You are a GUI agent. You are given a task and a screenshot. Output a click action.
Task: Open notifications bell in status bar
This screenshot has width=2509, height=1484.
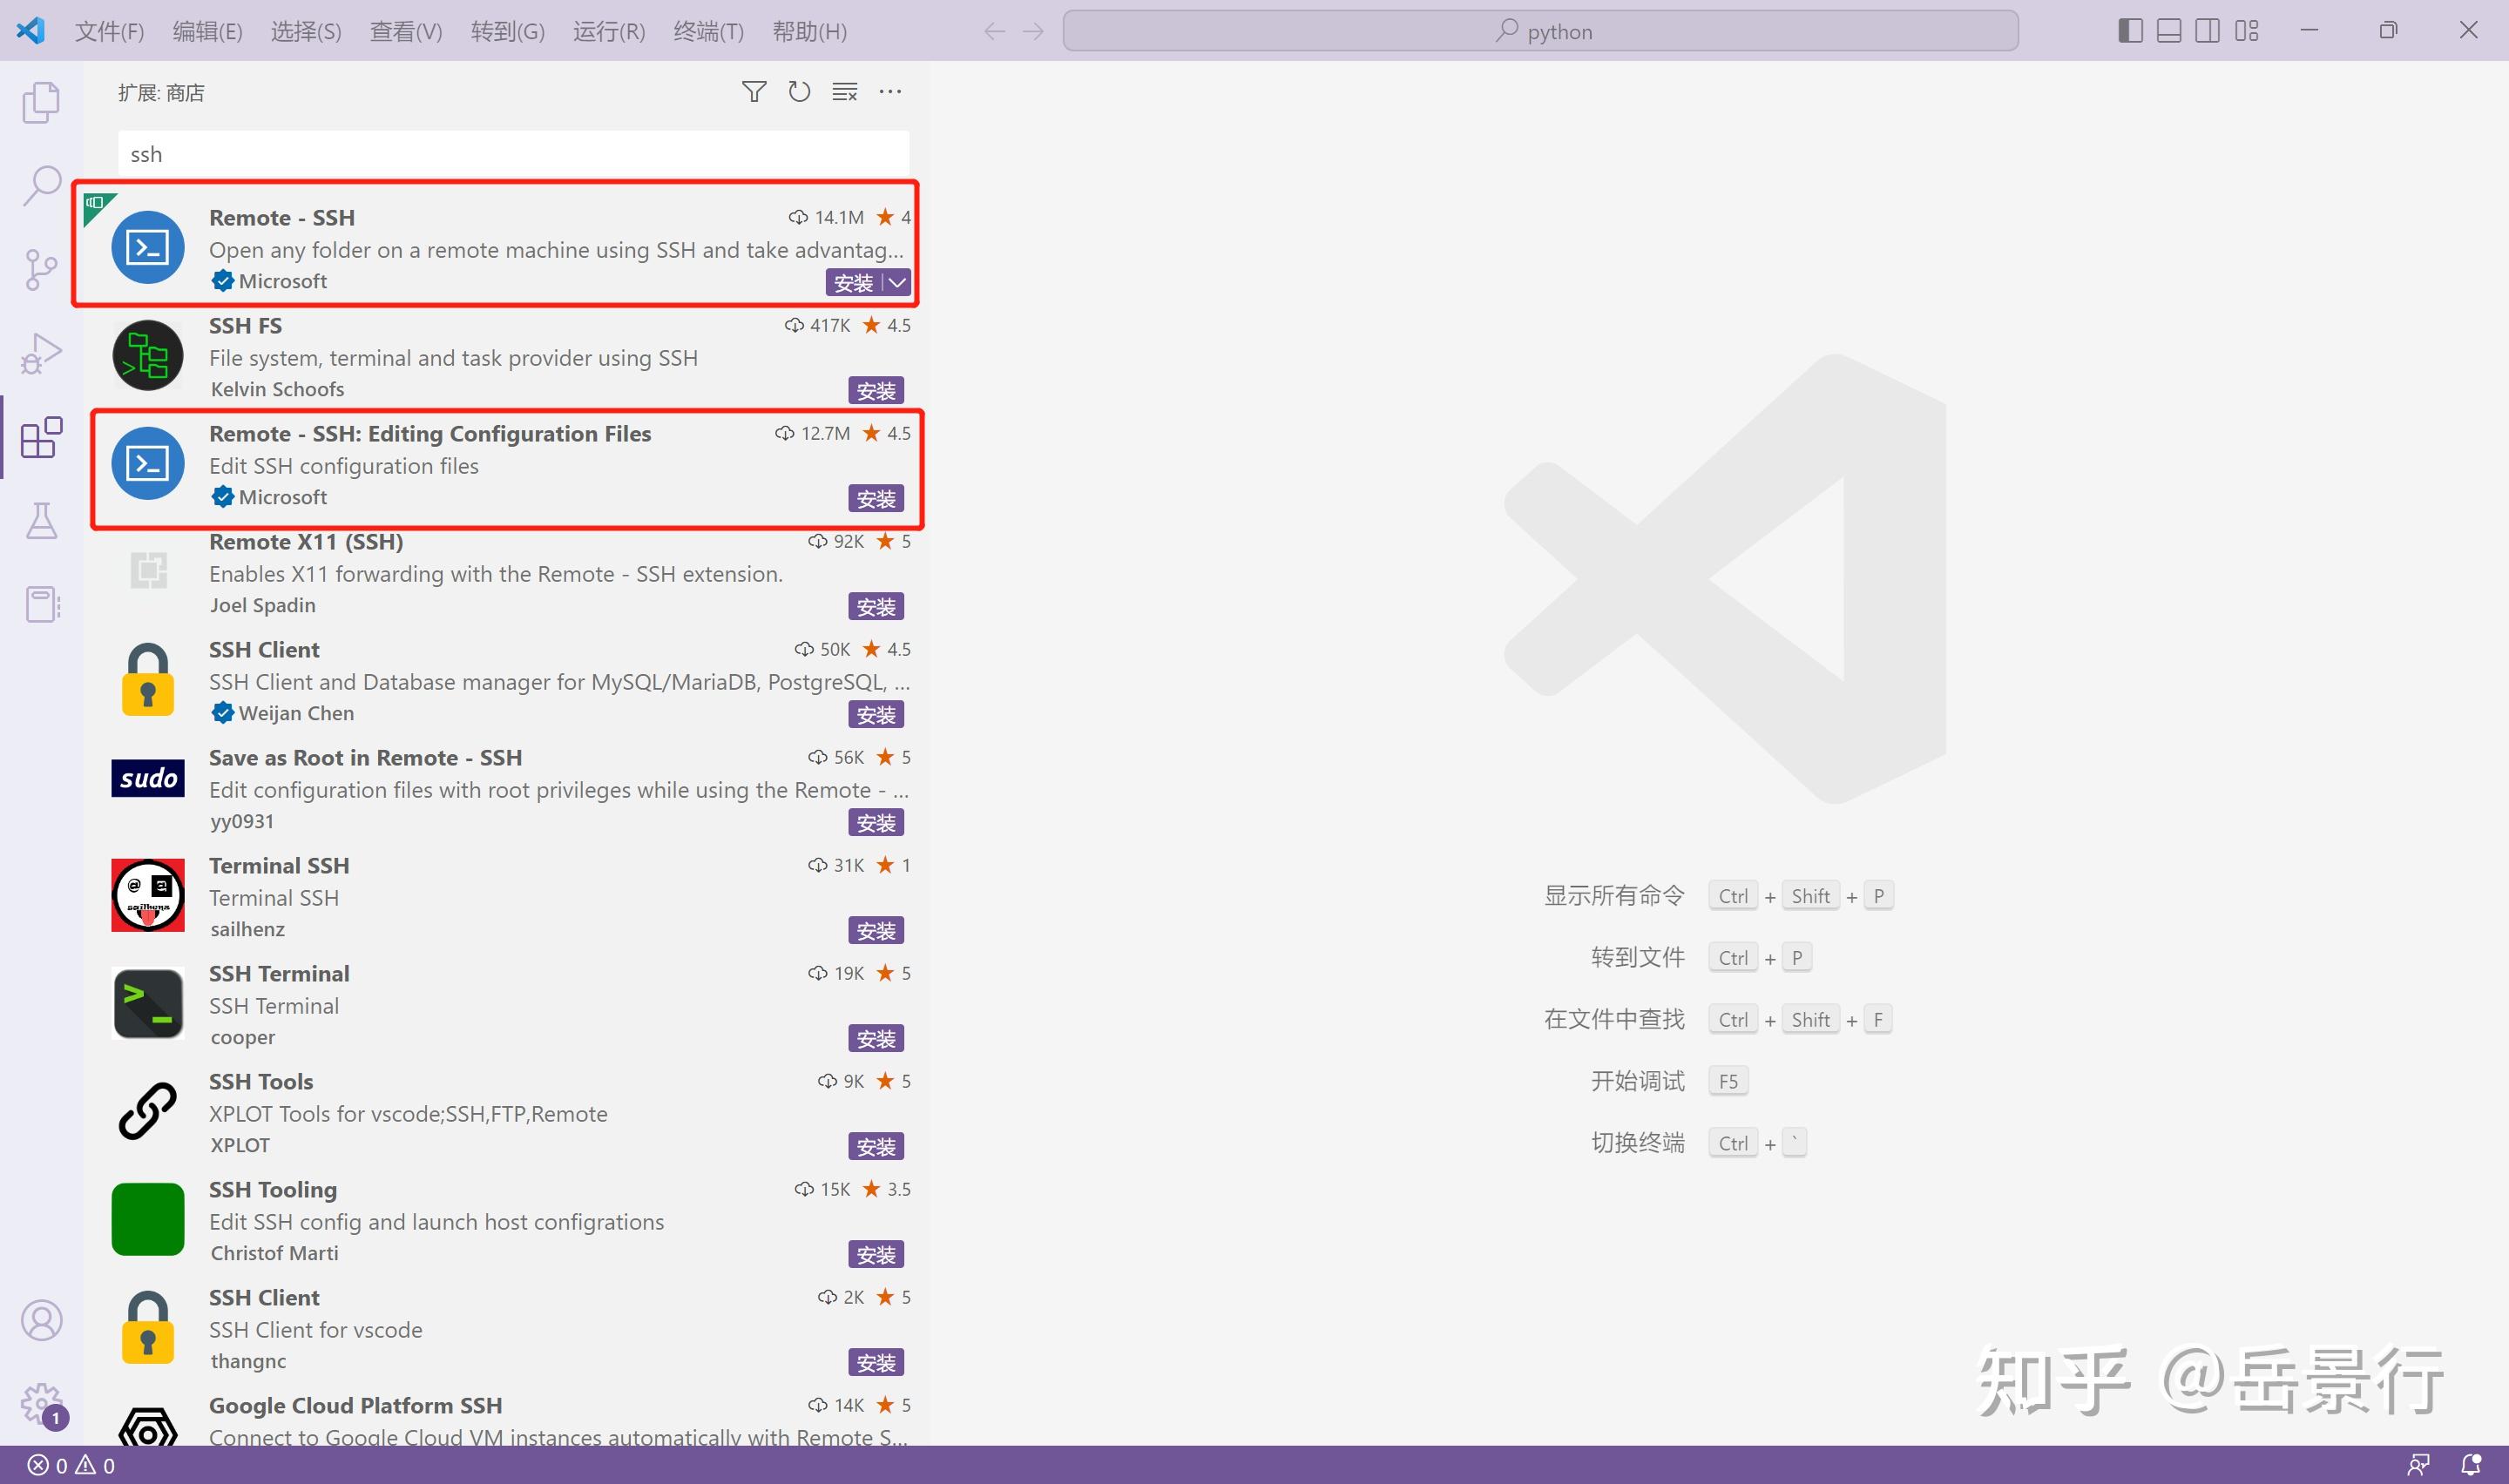tap(2470, 1465)
